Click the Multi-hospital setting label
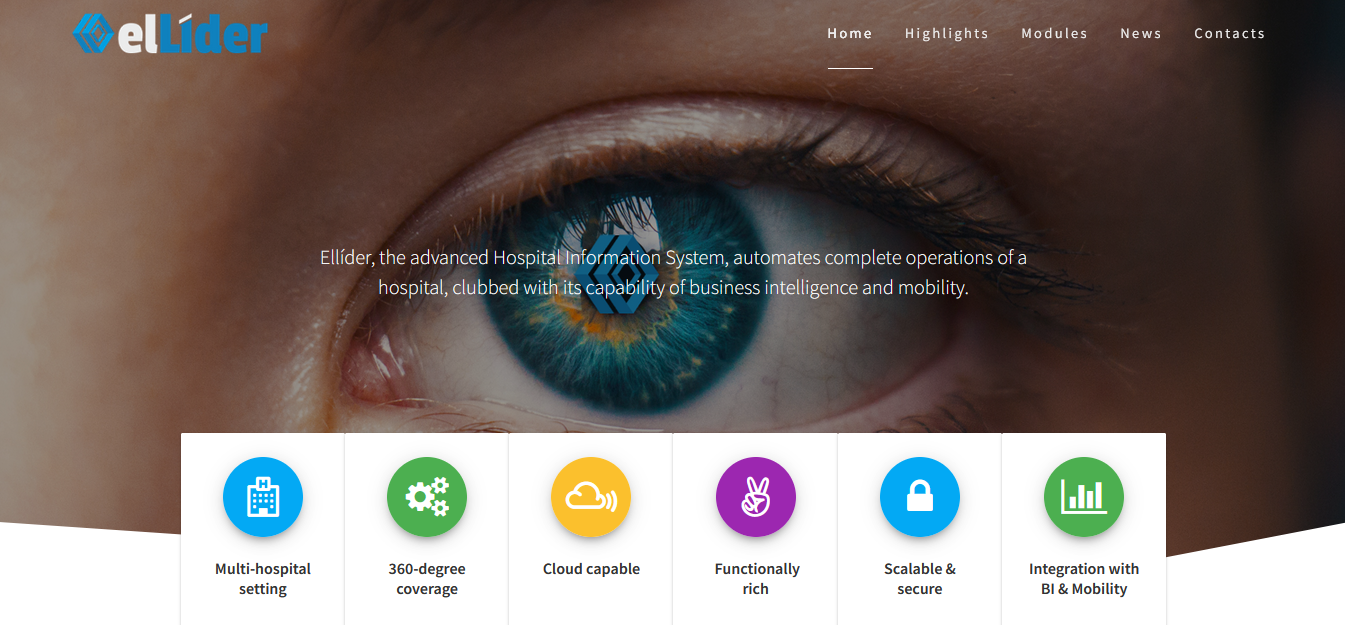Viewport: 1345px width, 625px height. click(263, 579)
